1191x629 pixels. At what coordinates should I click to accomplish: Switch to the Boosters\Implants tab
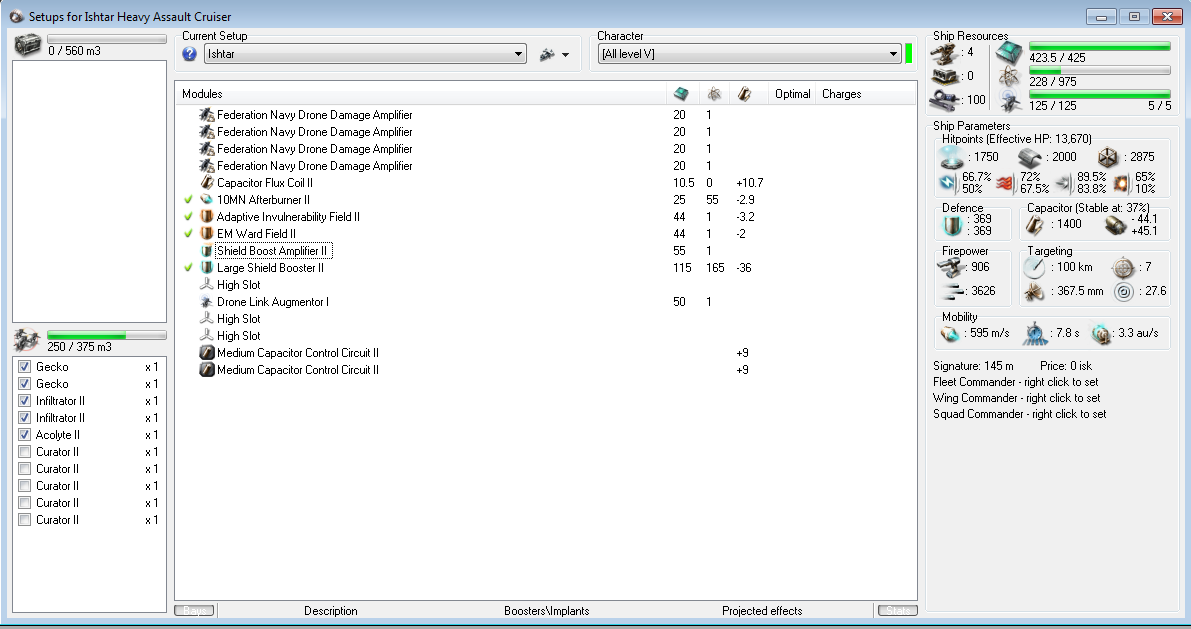coord(546,611)
